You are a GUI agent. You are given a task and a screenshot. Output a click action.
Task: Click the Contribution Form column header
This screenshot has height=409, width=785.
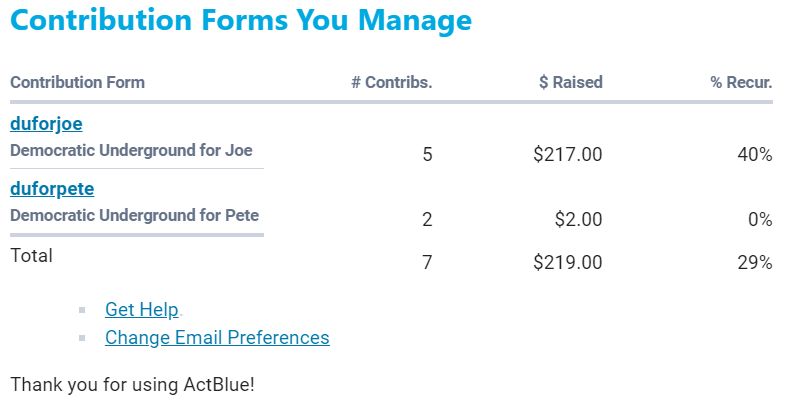point(77,82)
